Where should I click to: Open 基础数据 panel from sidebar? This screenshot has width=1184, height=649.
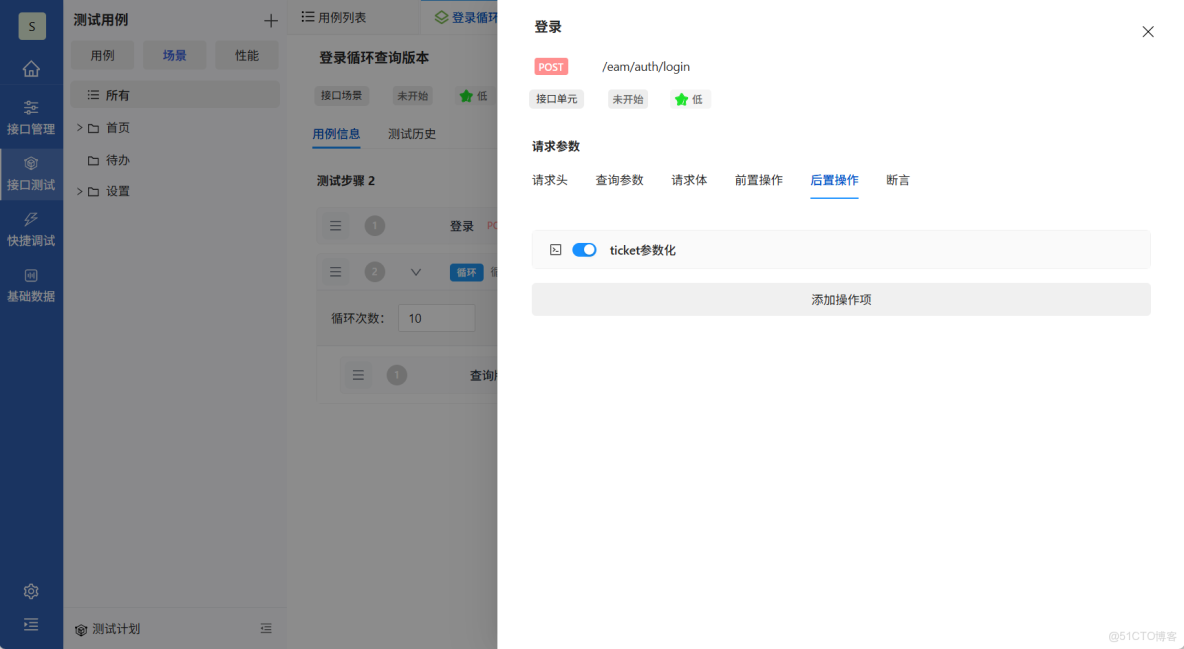(x=31, y=283)
